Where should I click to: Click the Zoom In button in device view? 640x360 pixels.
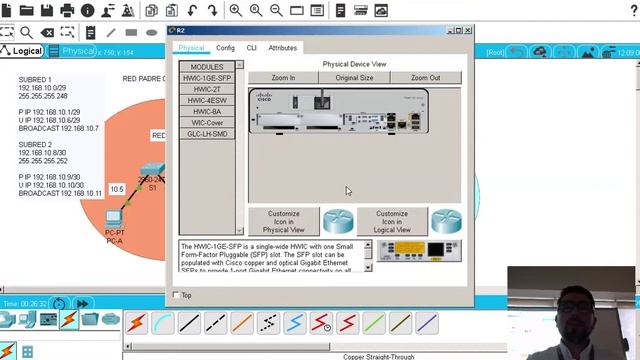point(283,78)
